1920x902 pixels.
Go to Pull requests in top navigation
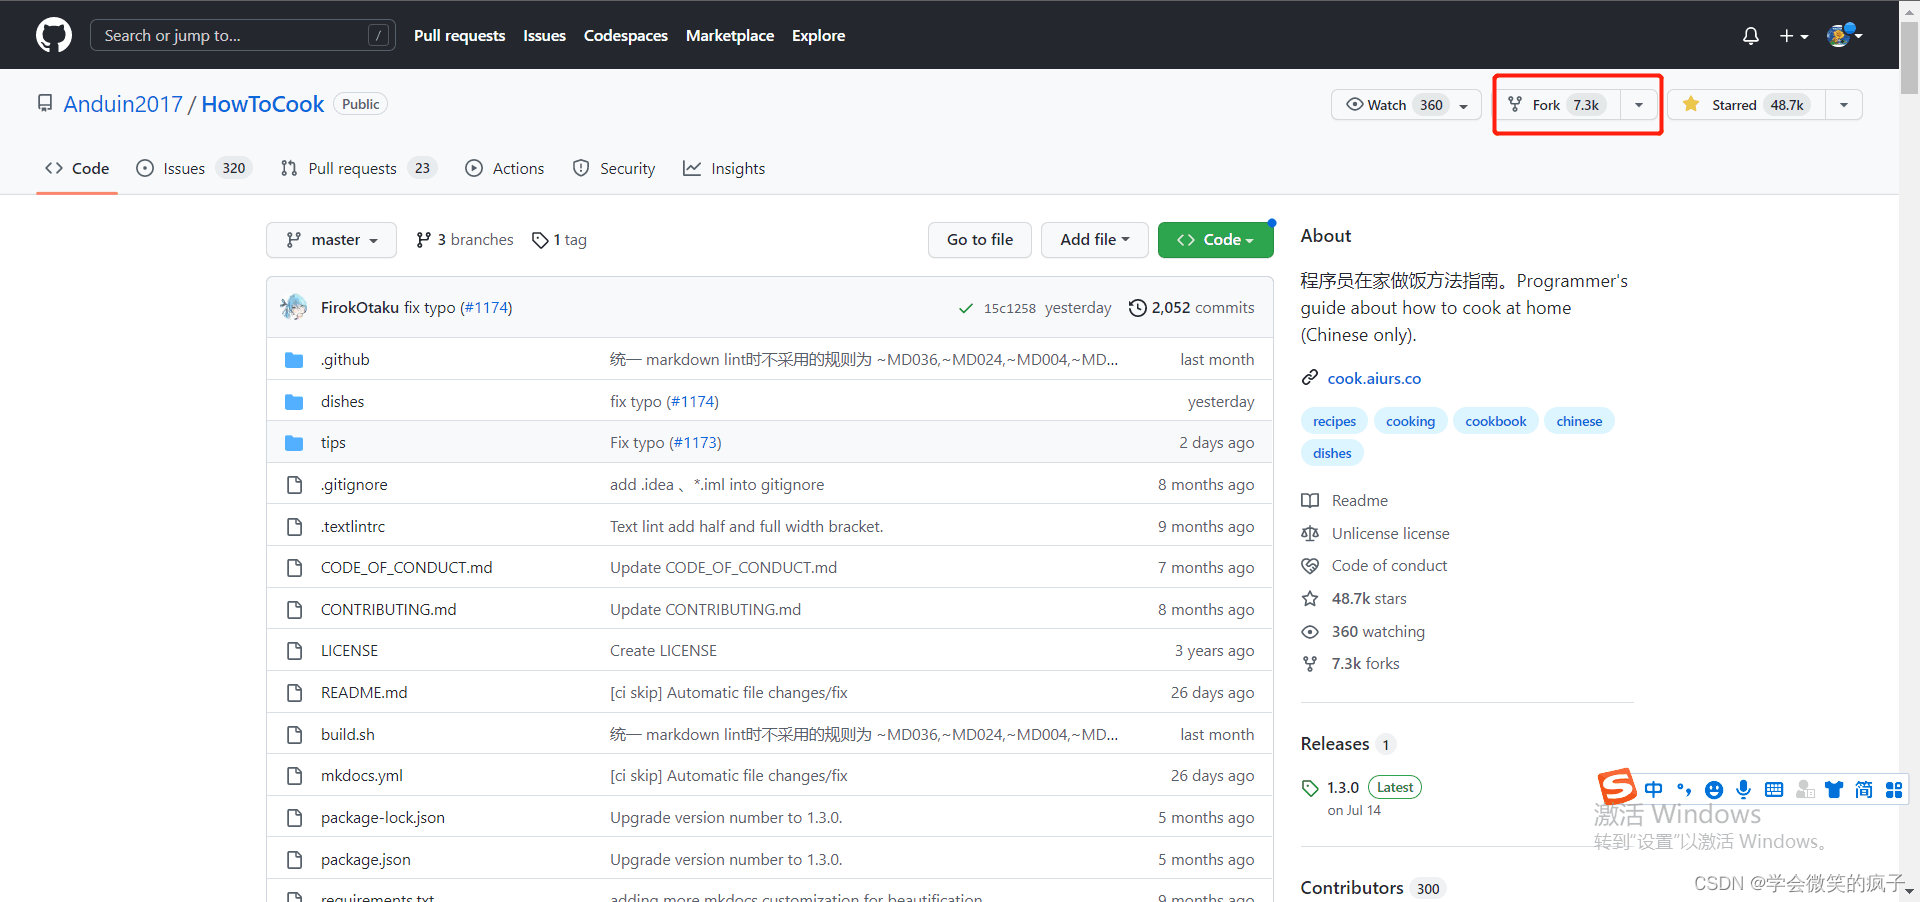(x=459, y=35)
